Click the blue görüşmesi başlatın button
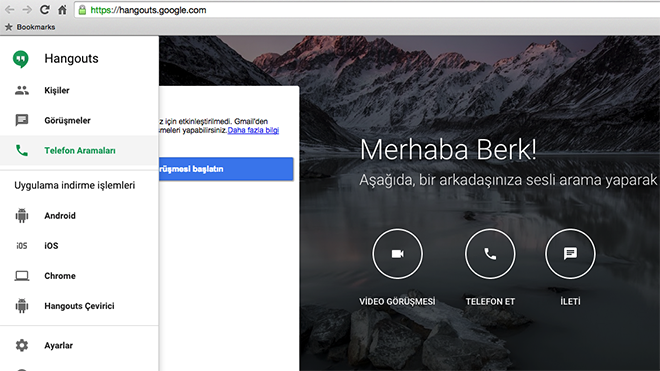Screen dimensions: 660x371 (x=226, y=169)
